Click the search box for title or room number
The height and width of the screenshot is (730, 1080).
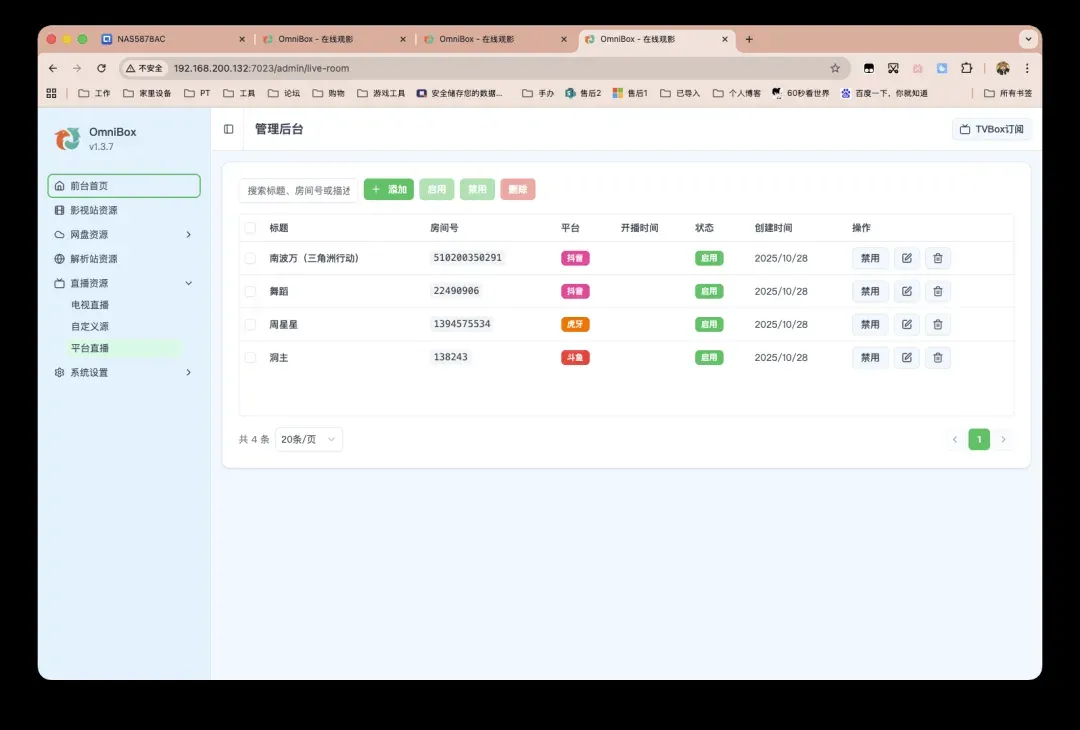click(x=298, y=190)
